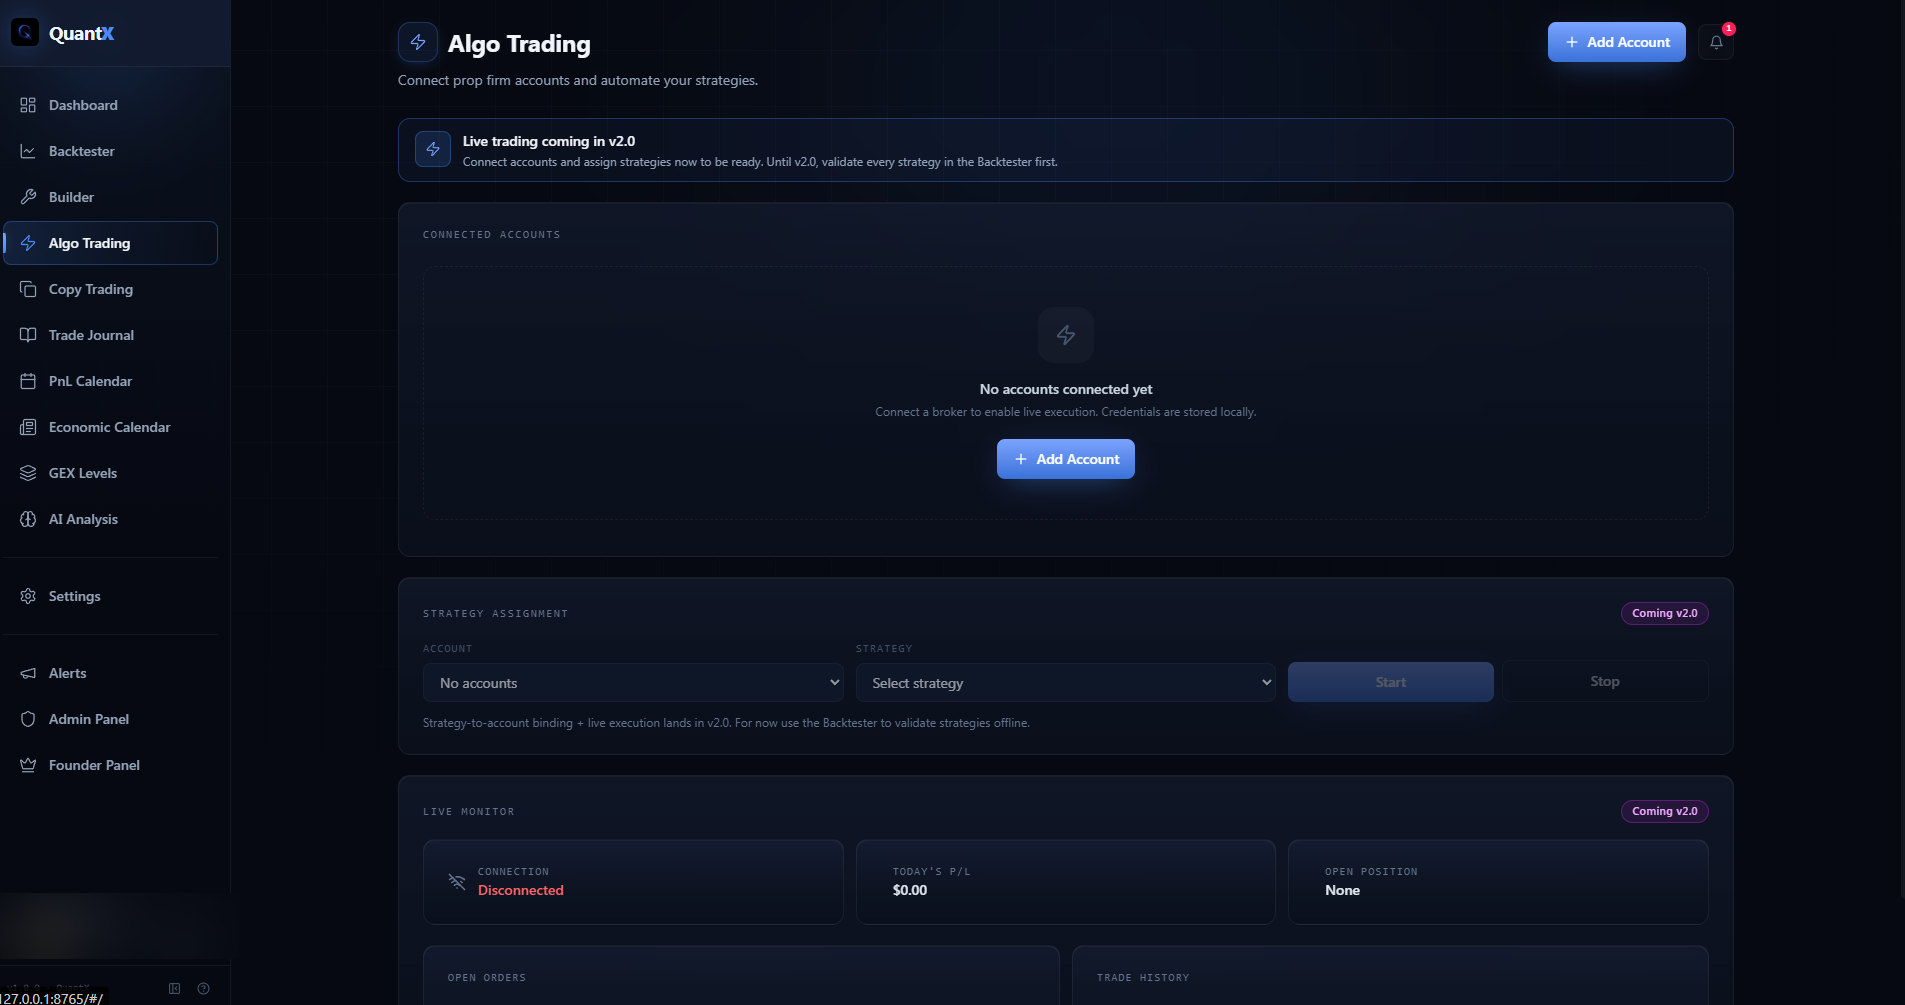
Task: Click the PnL Calendar icon
Action: (28, 381)
